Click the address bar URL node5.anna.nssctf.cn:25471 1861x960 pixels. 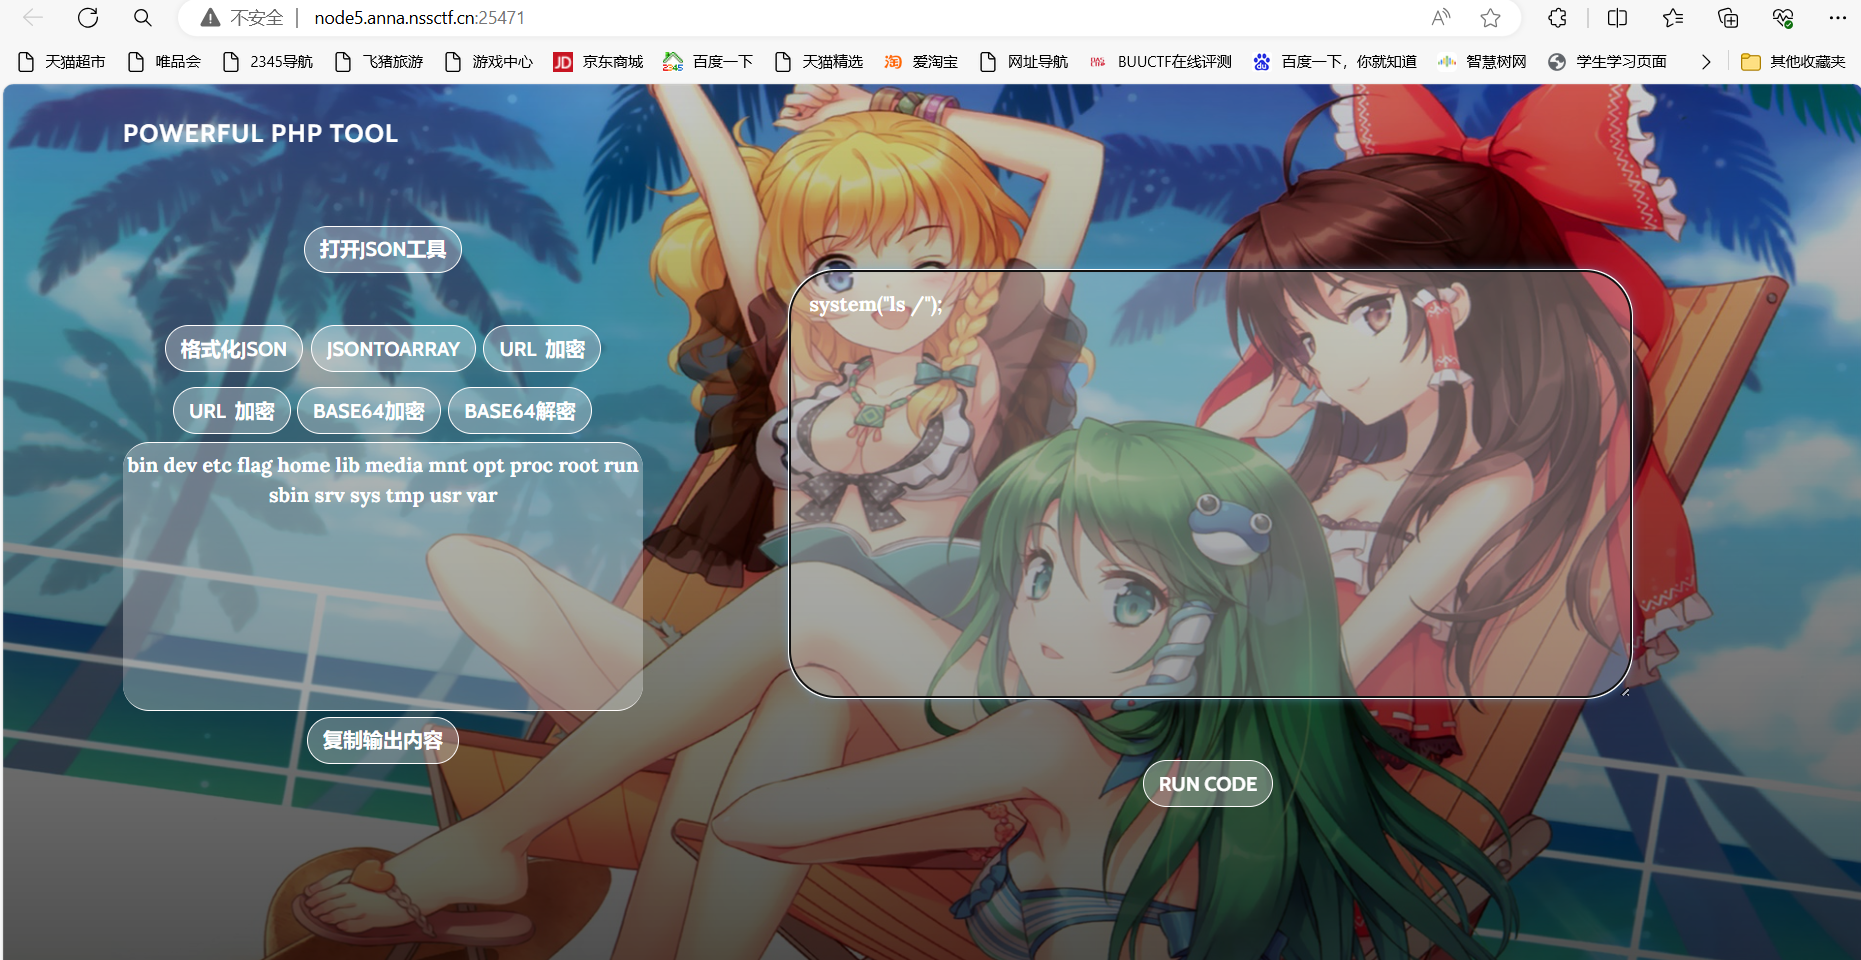419,18
